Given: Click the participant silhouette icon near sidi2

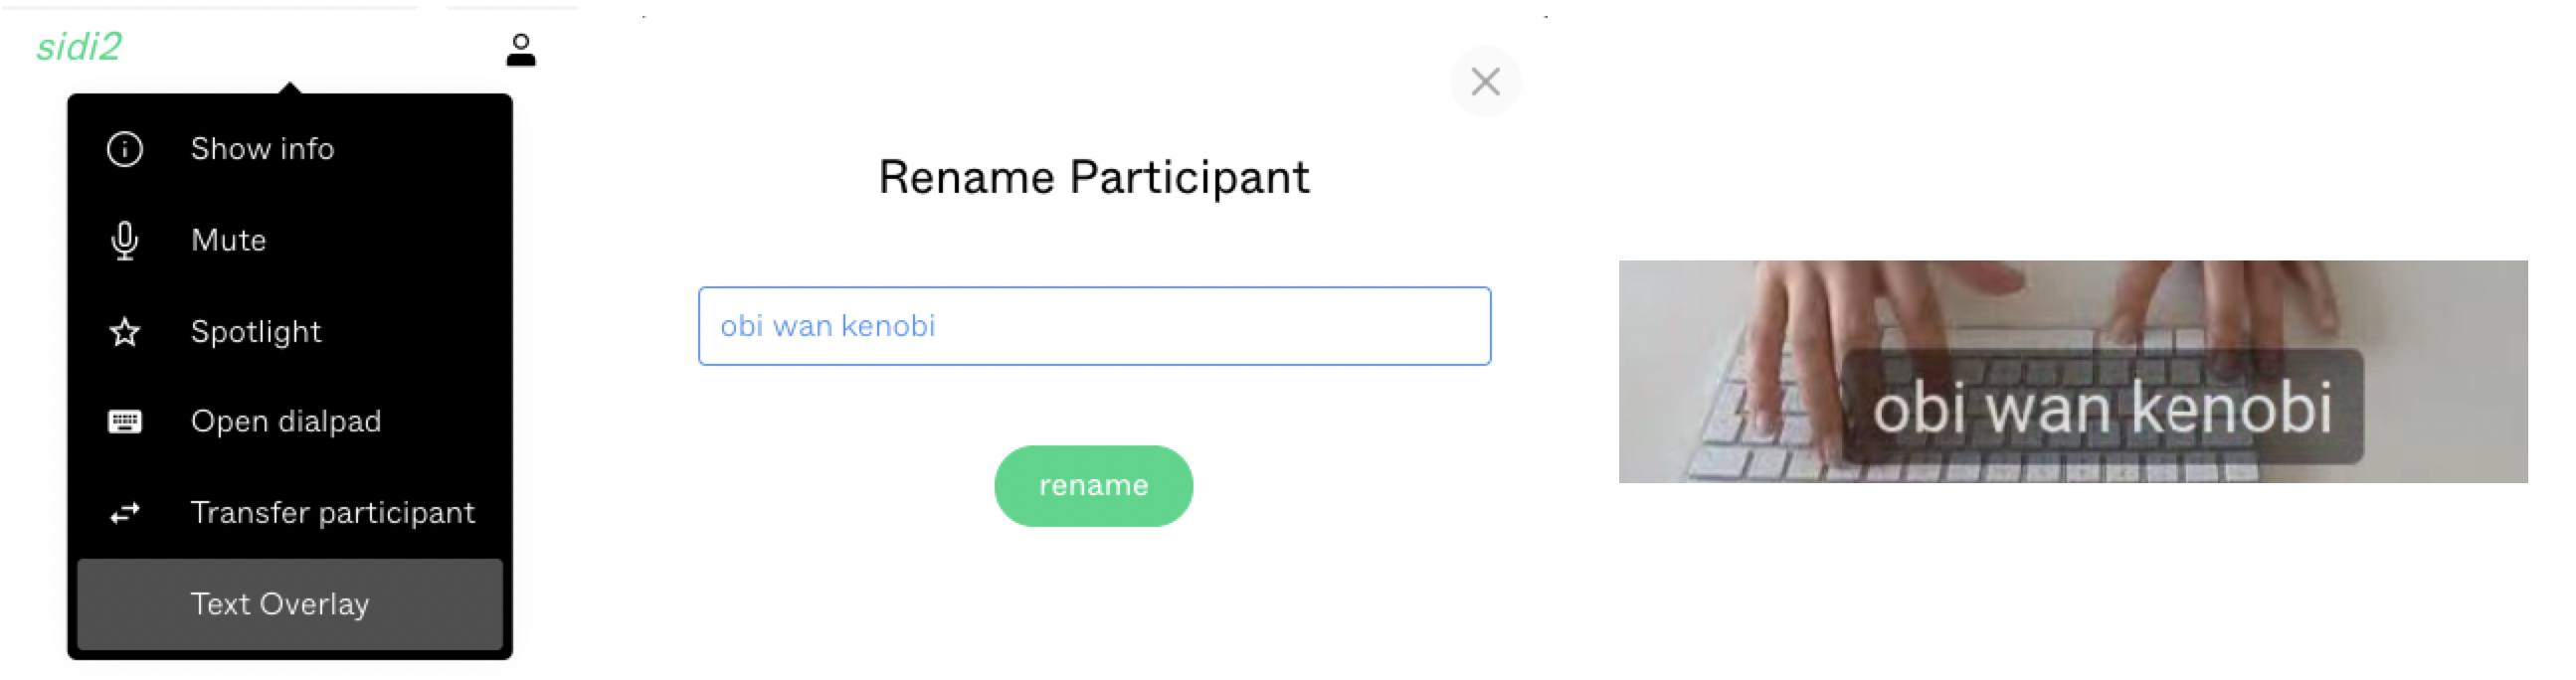Looking at the screenshot, I should point(520,49).
